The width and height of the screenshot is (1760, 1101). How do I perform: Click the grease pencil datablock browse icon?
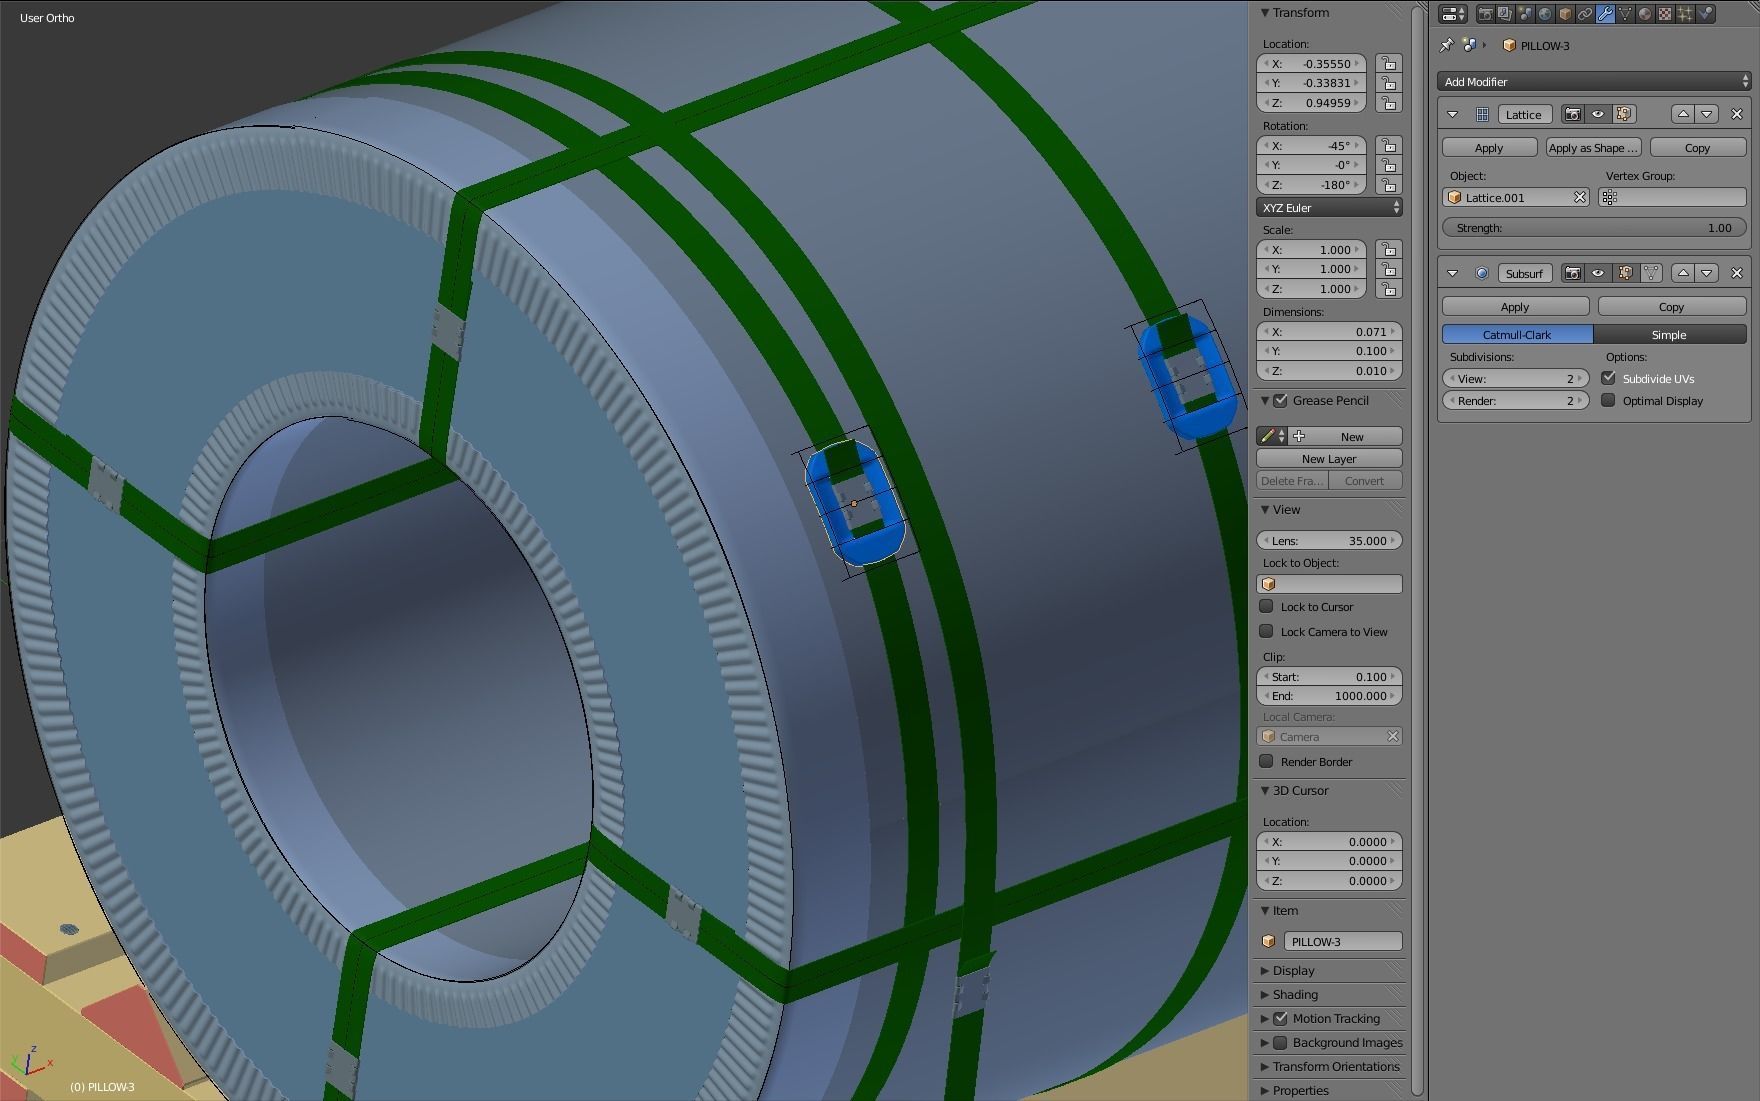coord(1272,436)
